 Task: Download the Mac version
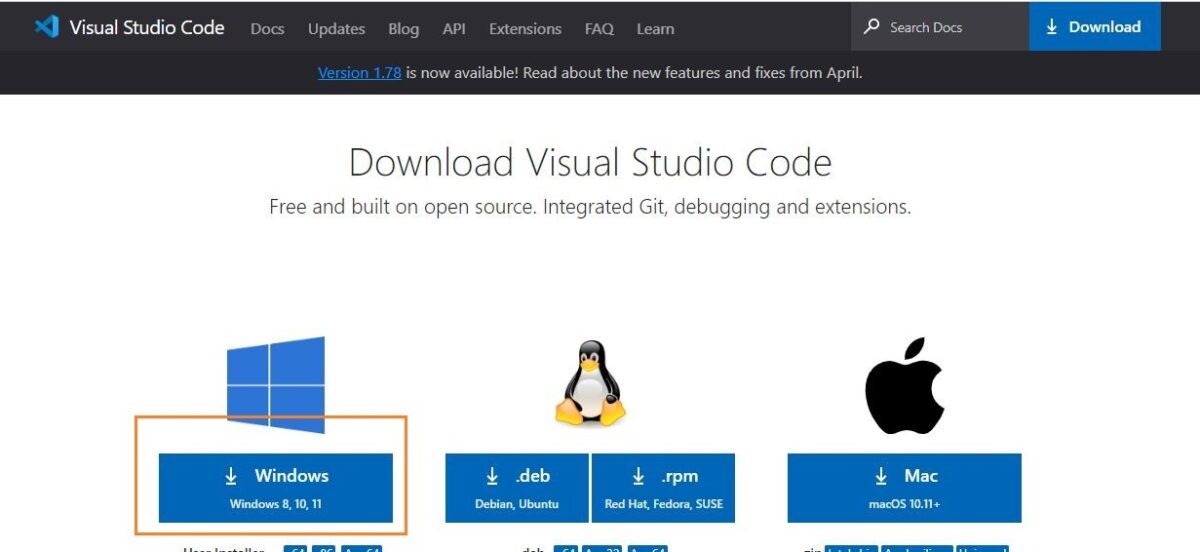pos(905,487)
